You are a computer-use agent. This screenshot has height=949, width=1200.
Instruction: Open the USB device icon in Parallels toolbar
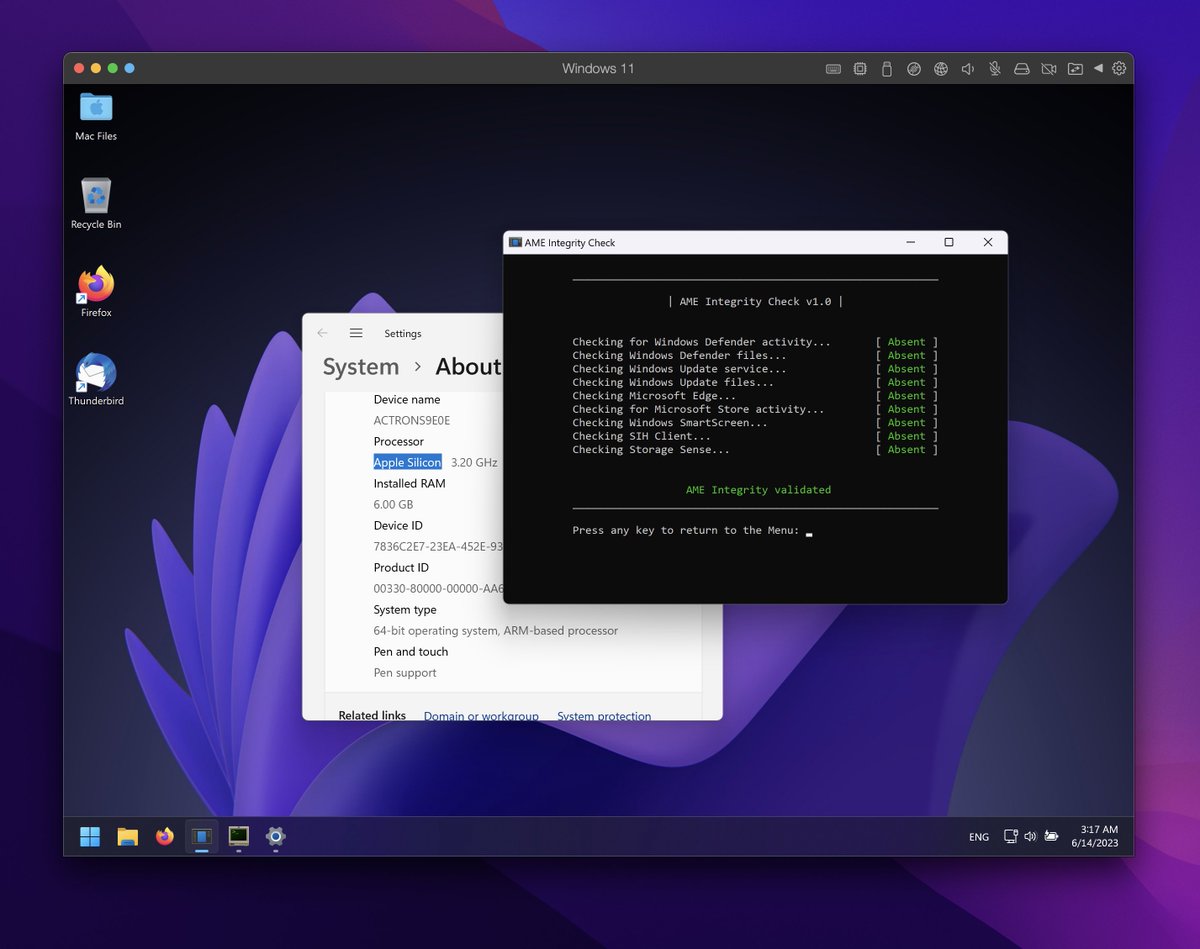(x=886, y=69)
